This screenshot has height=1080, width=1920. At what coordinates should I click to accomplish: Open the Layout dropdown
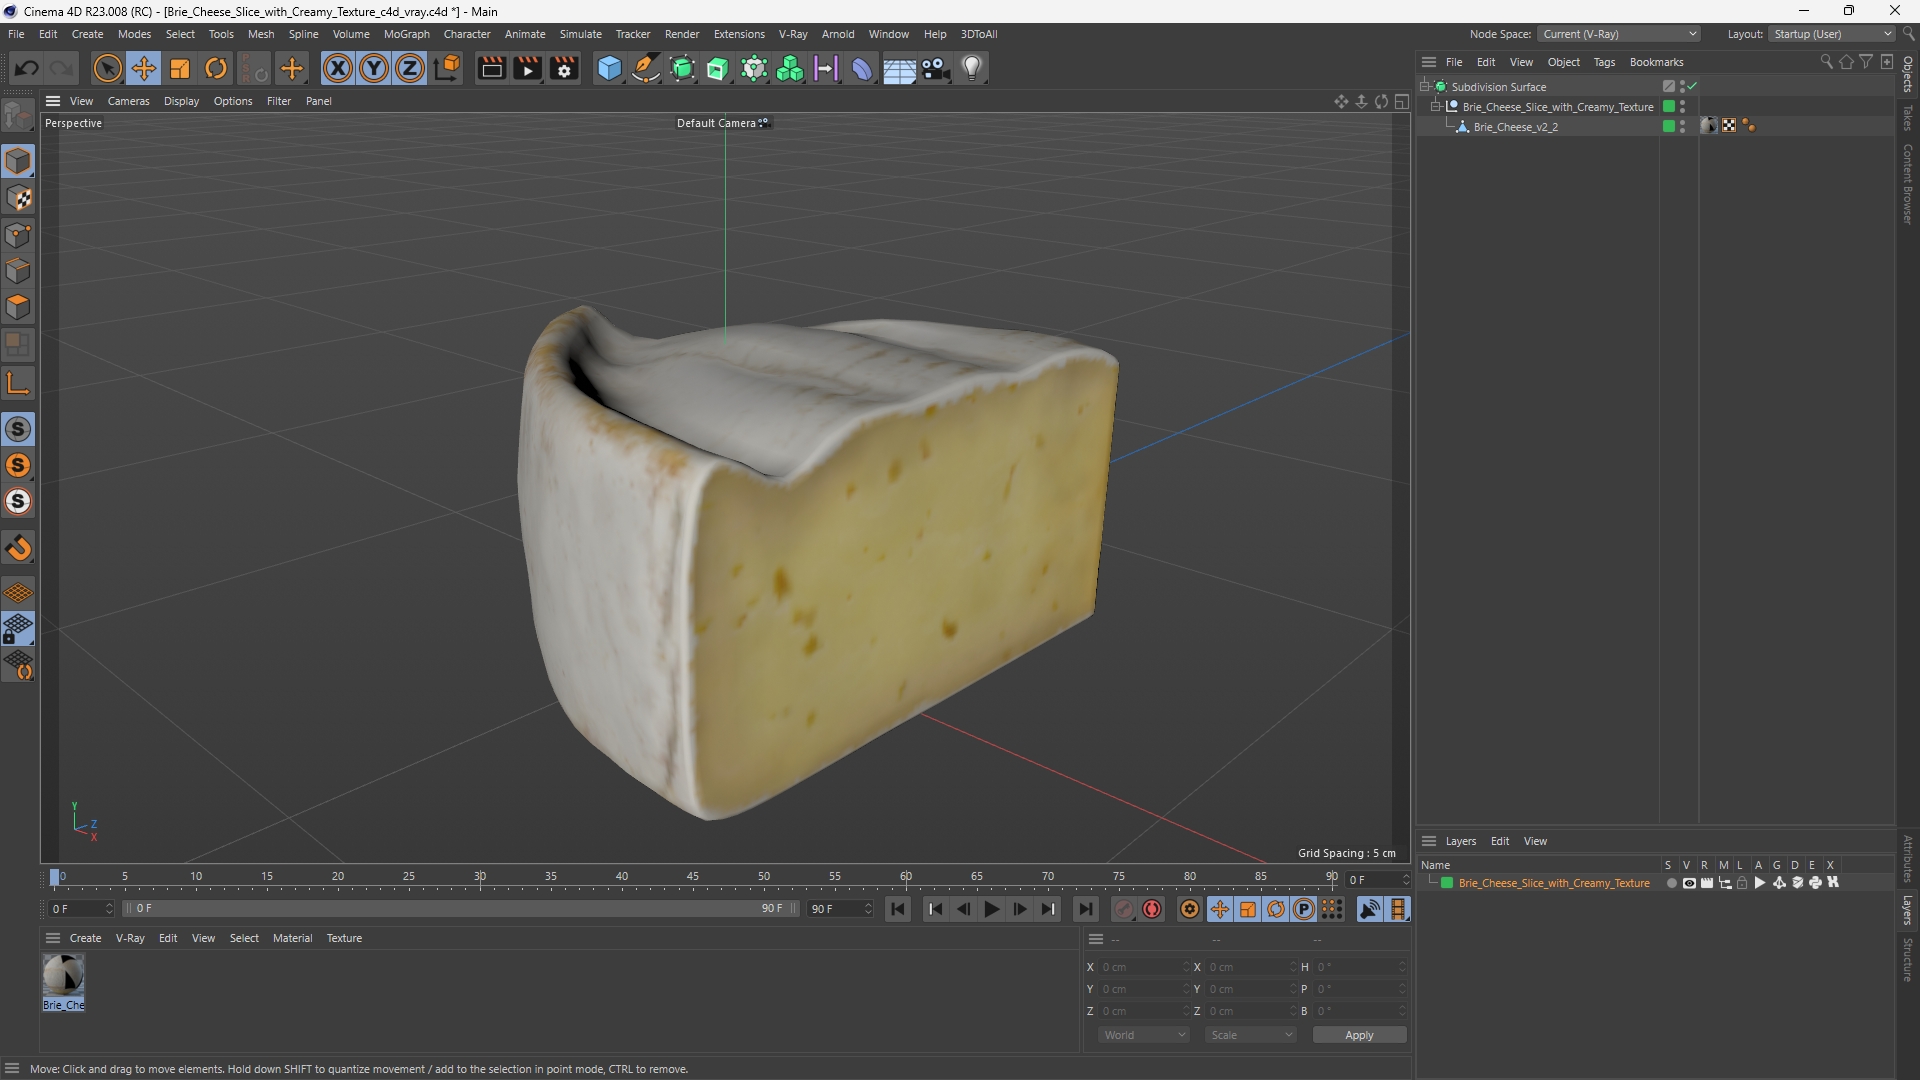1832,34
